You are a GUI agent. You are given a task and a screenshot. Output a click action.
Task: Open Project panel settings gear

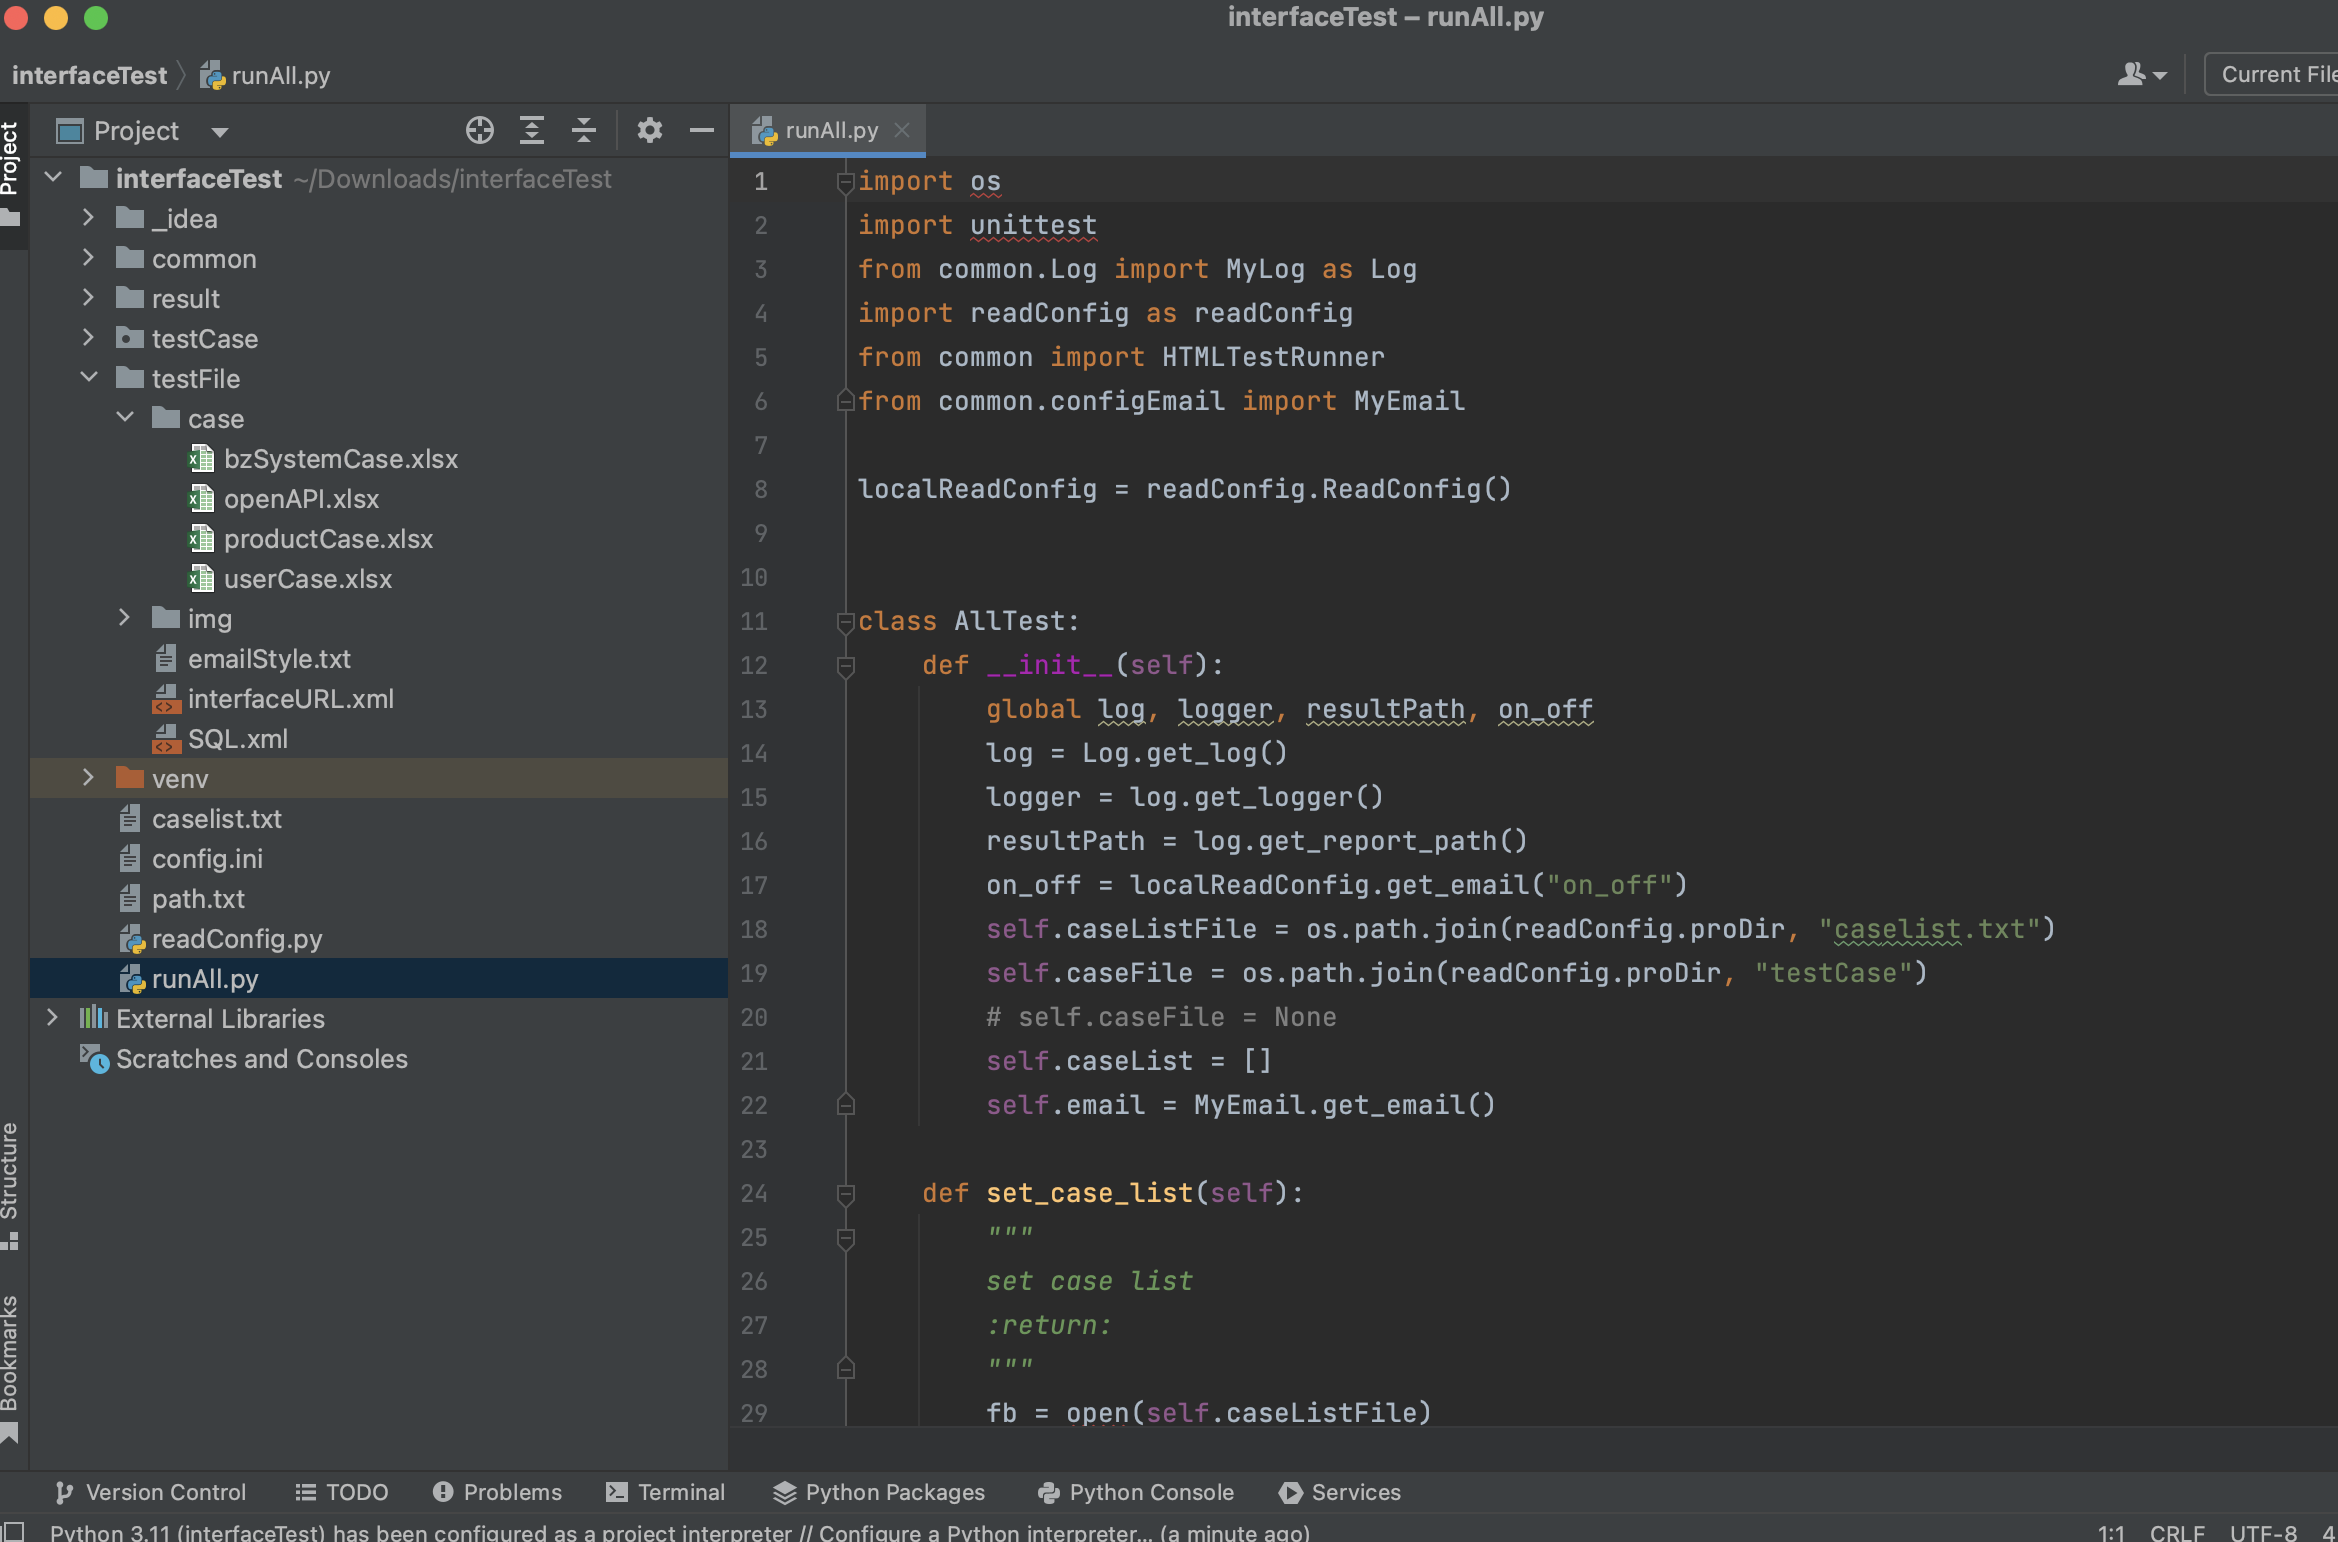[649, 130]
